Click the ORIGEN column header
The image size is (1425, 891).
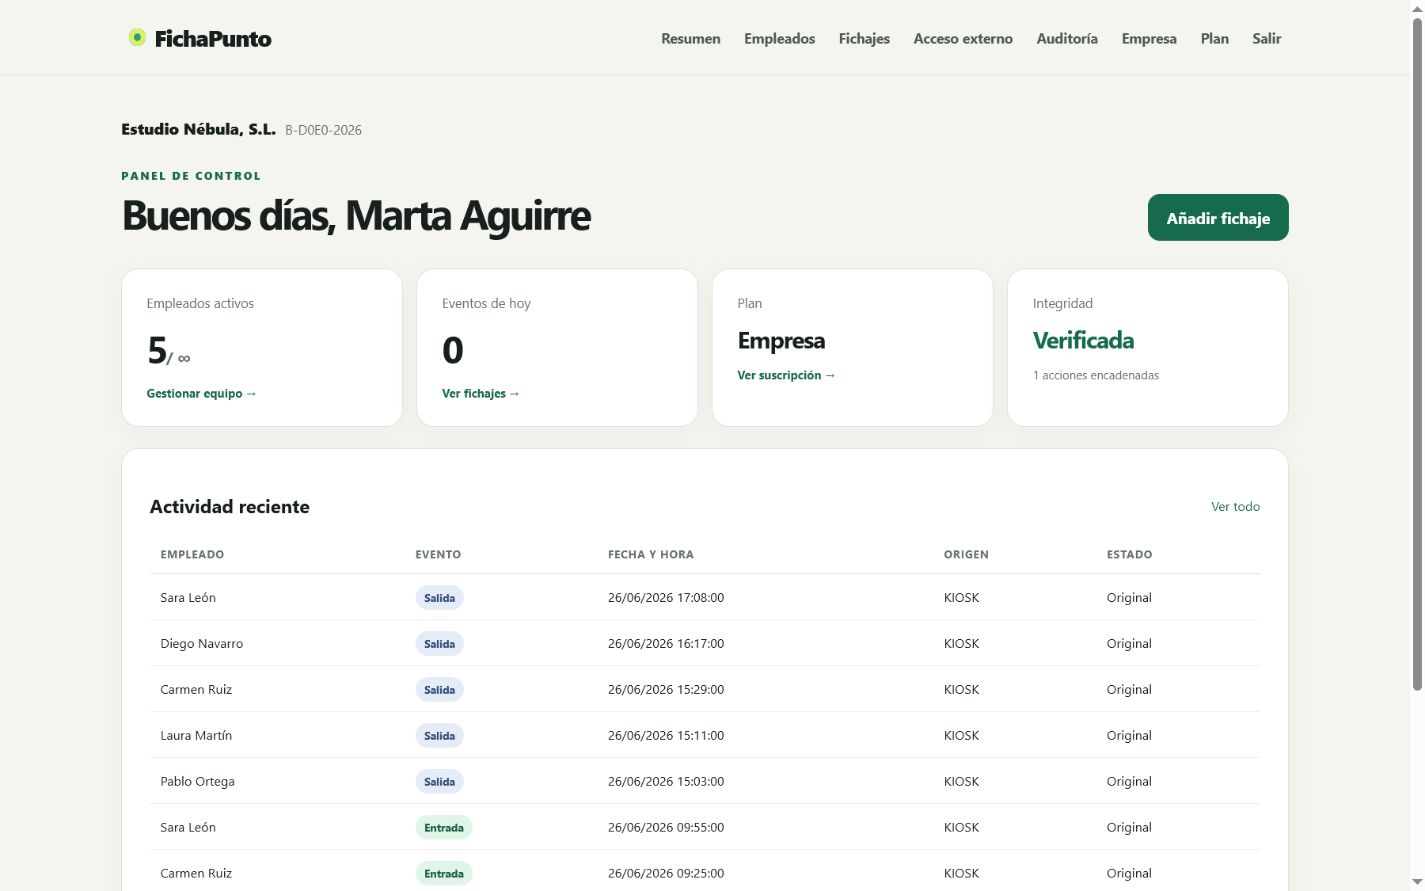[966, 555]
